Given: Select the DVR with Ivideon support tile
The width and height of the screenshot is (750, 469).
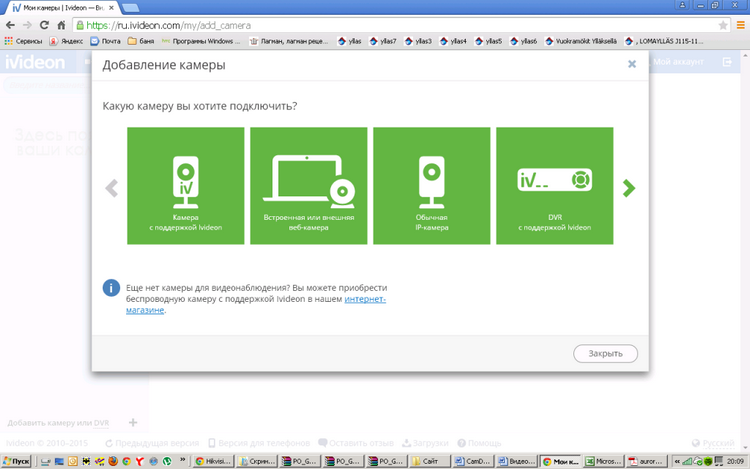Looking at the screenshot, I should click(554, 185).
